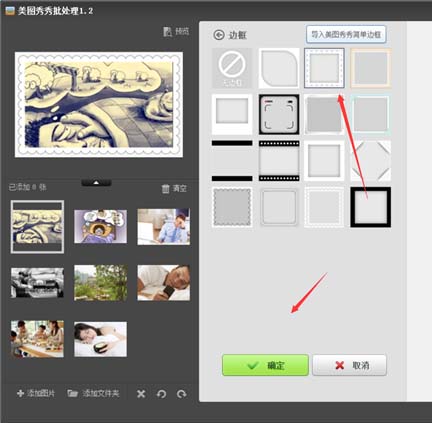Rotate image counterclockwise
Image resolution: width=432 pixels, height=423 pixels.
pos(161,394)
